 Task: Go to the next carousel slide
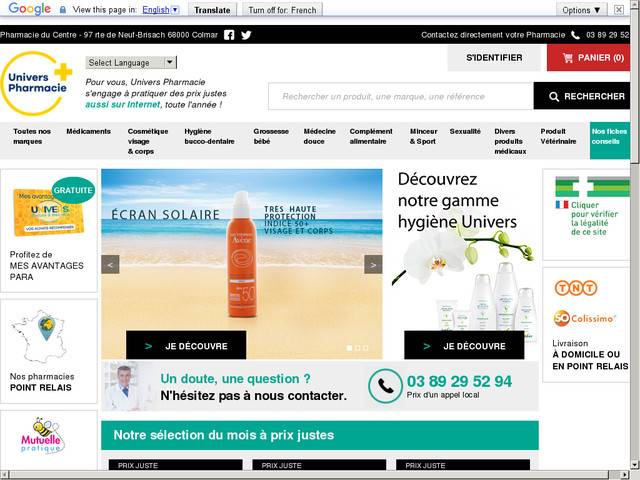373,264
